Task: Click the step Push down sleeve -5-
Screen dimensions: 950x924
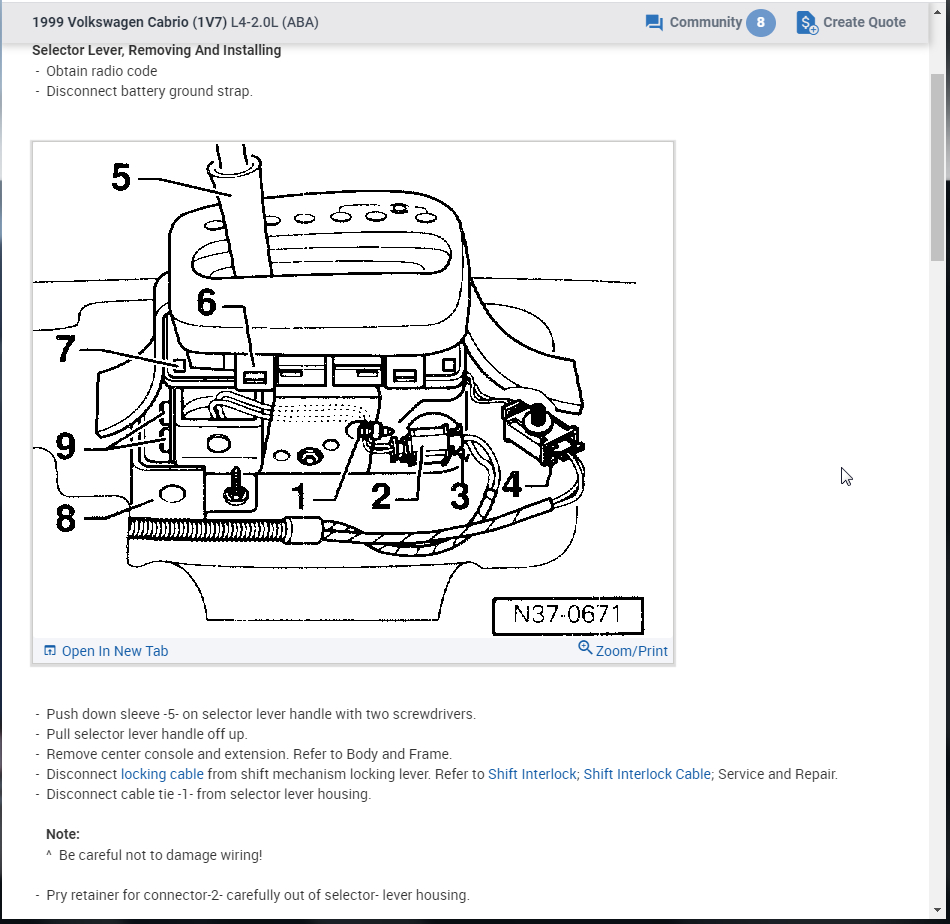Action: pos(261,714)
